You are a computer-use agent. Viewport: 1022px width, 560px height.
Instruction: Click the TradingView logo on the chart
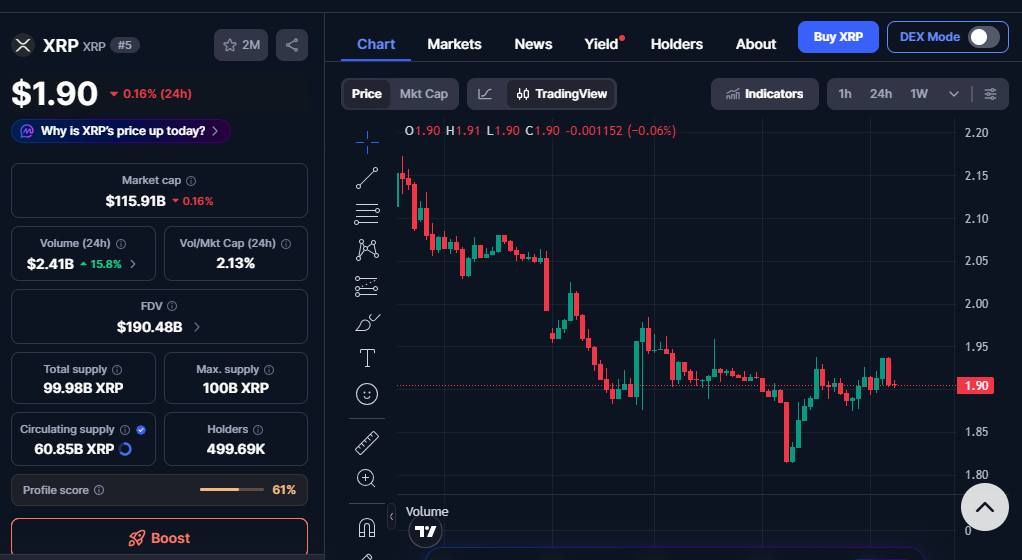click(426, 531)
